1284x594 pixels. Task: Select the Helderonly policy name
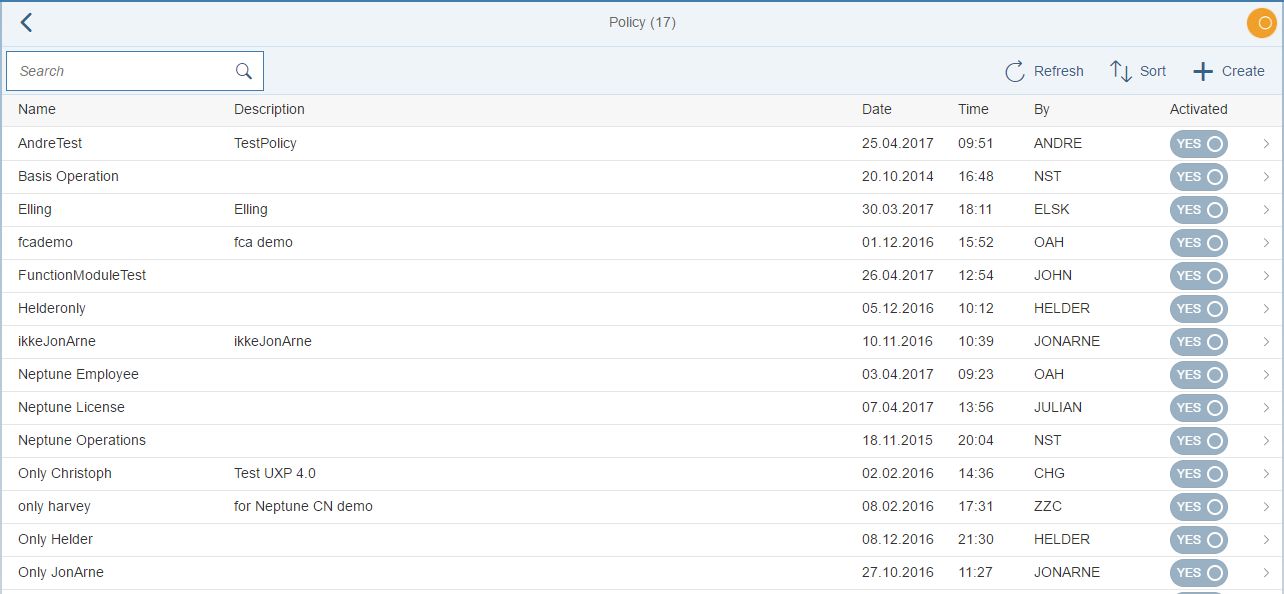(52, 308)
